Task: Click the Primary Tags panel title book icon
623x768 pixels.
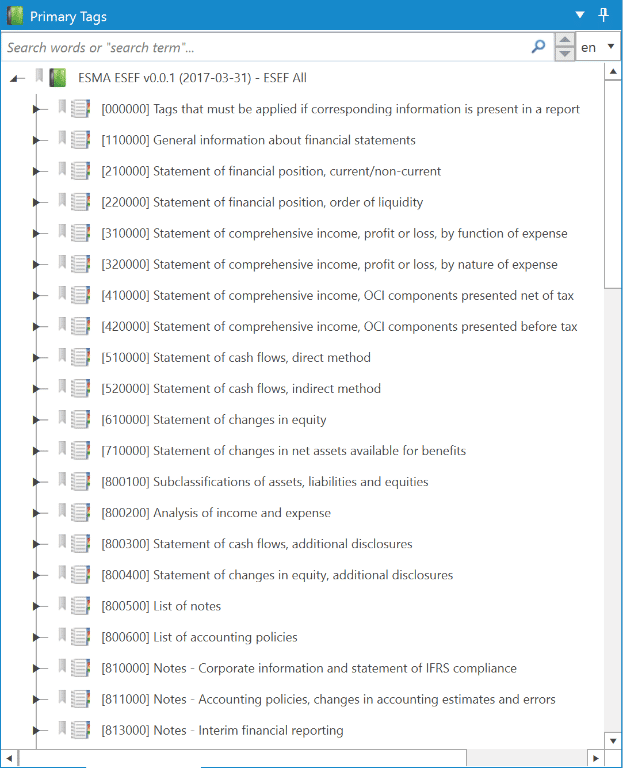Action: [x=15, y=16]
